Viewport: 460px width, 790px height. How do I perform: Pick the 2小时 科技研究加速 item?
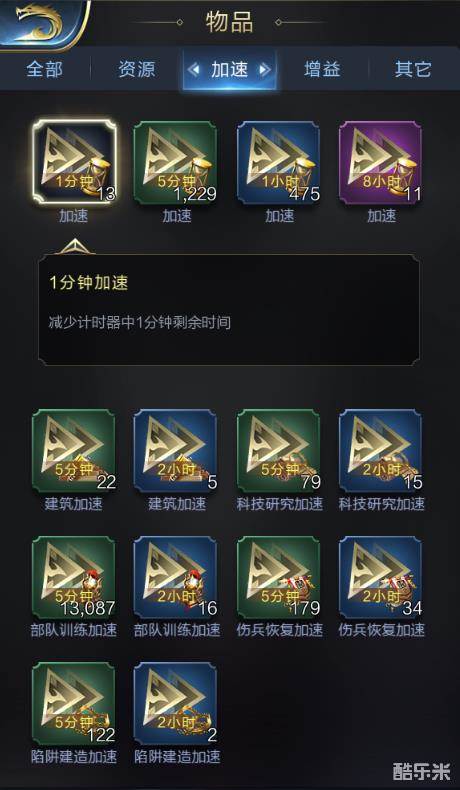[380, 450]
